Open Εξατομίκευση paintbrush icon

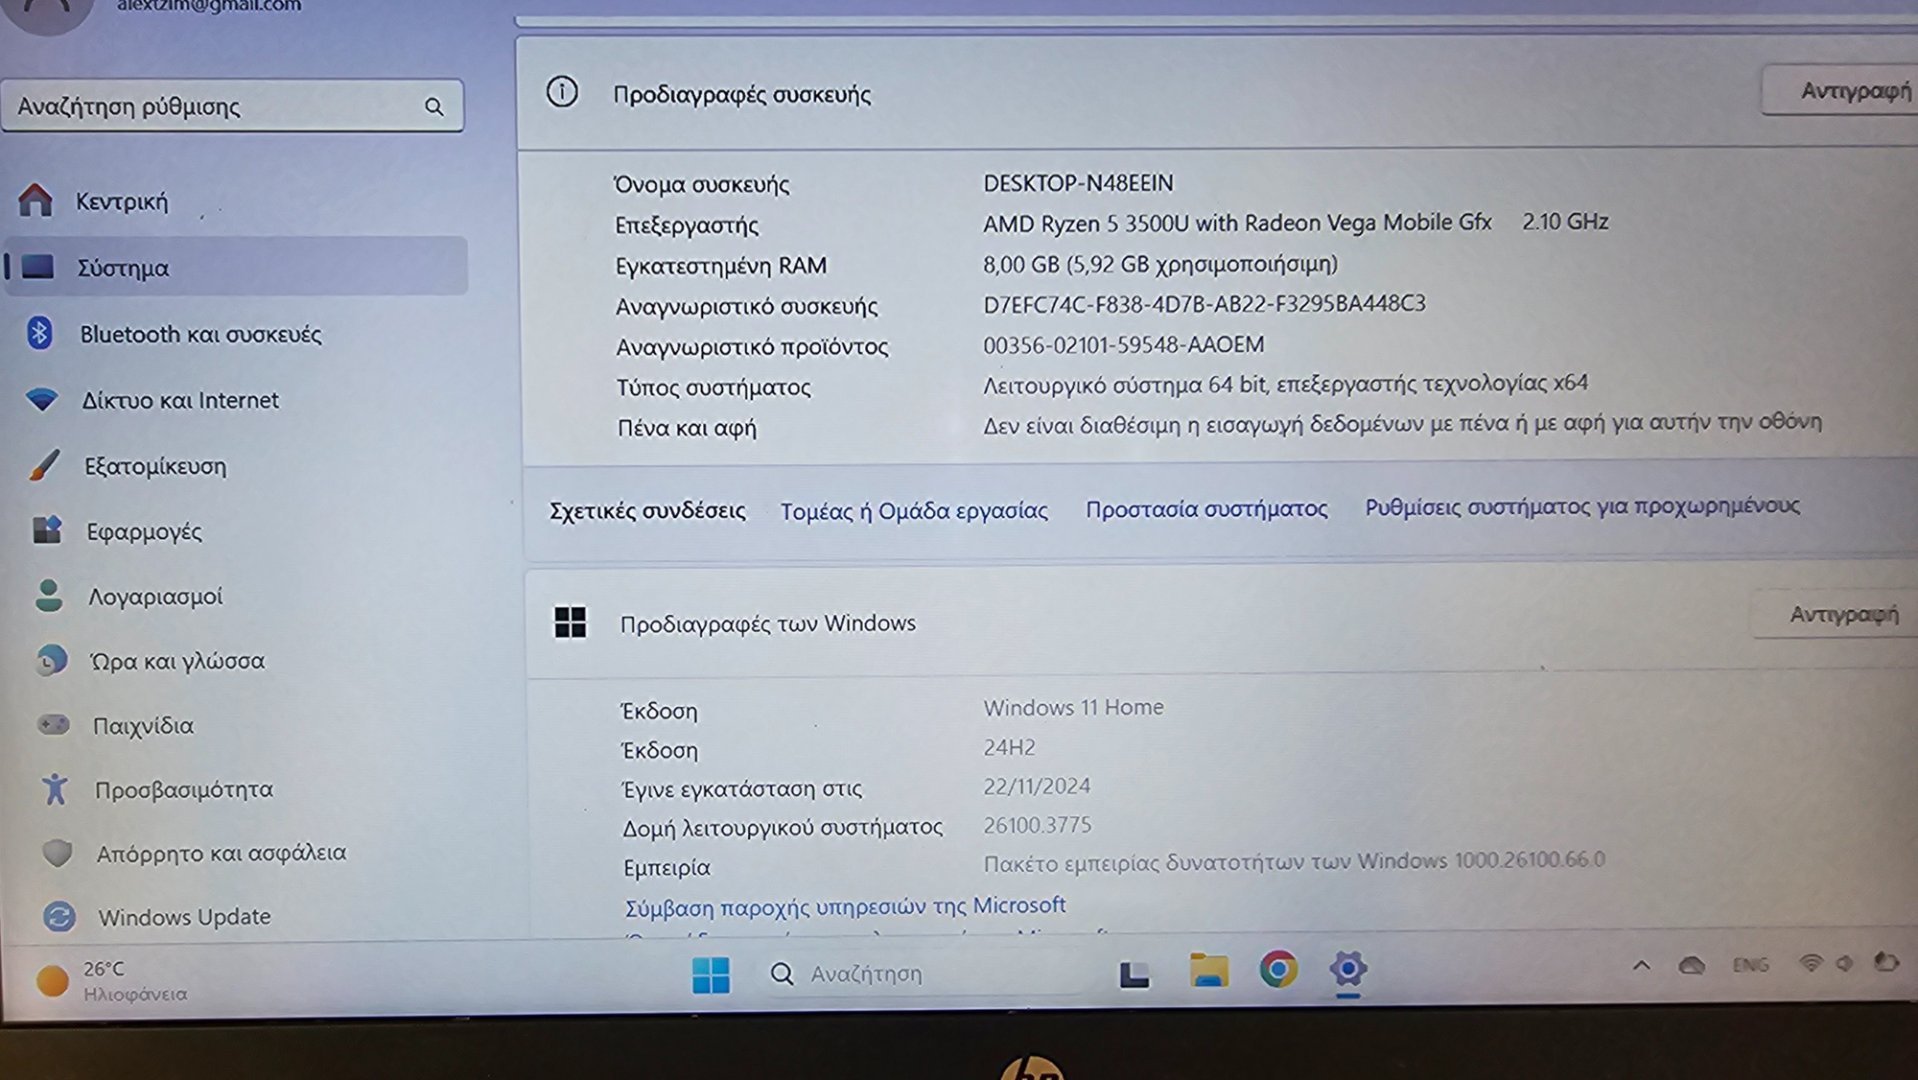(x=44, y=465)
